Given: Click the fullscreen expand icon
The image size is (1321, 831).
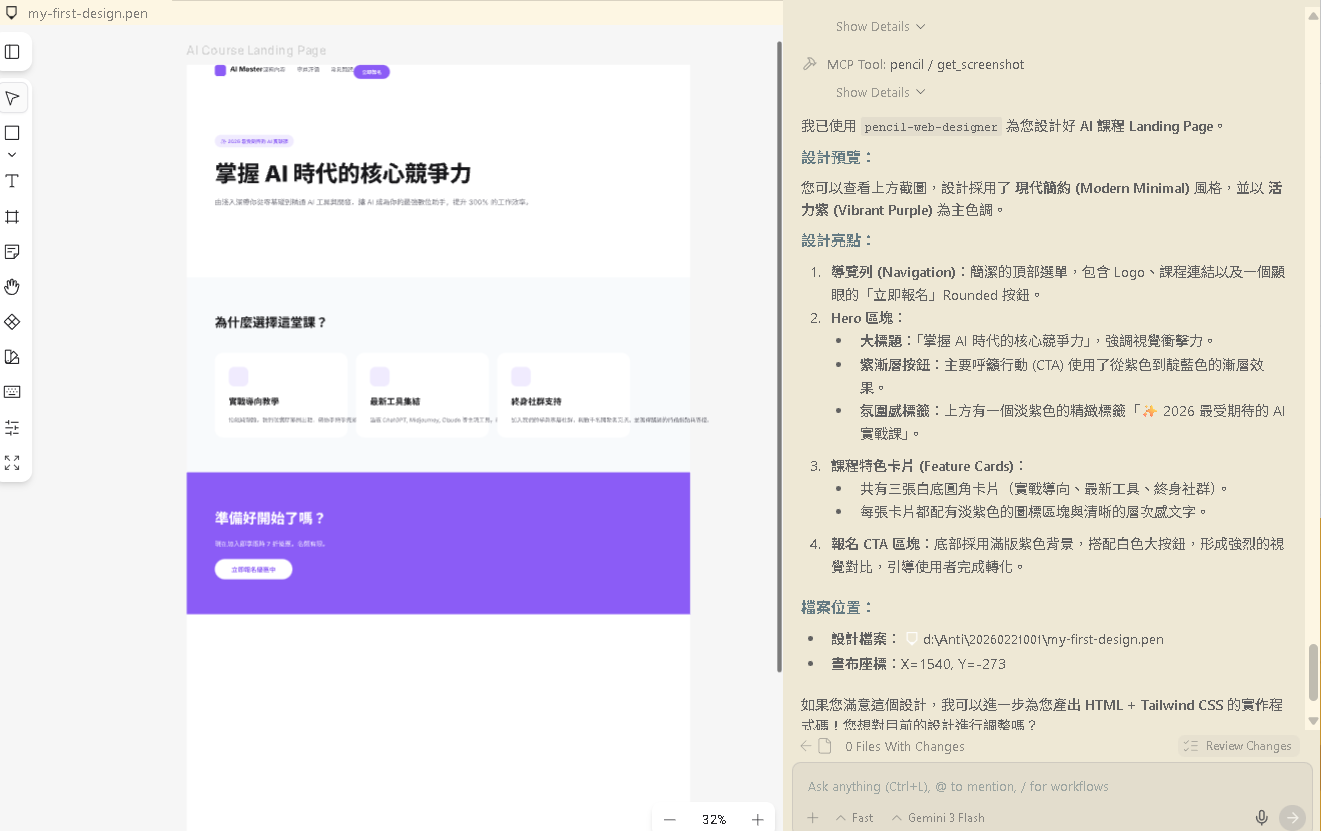Looking at the screenshot, I should coord(13,463).
